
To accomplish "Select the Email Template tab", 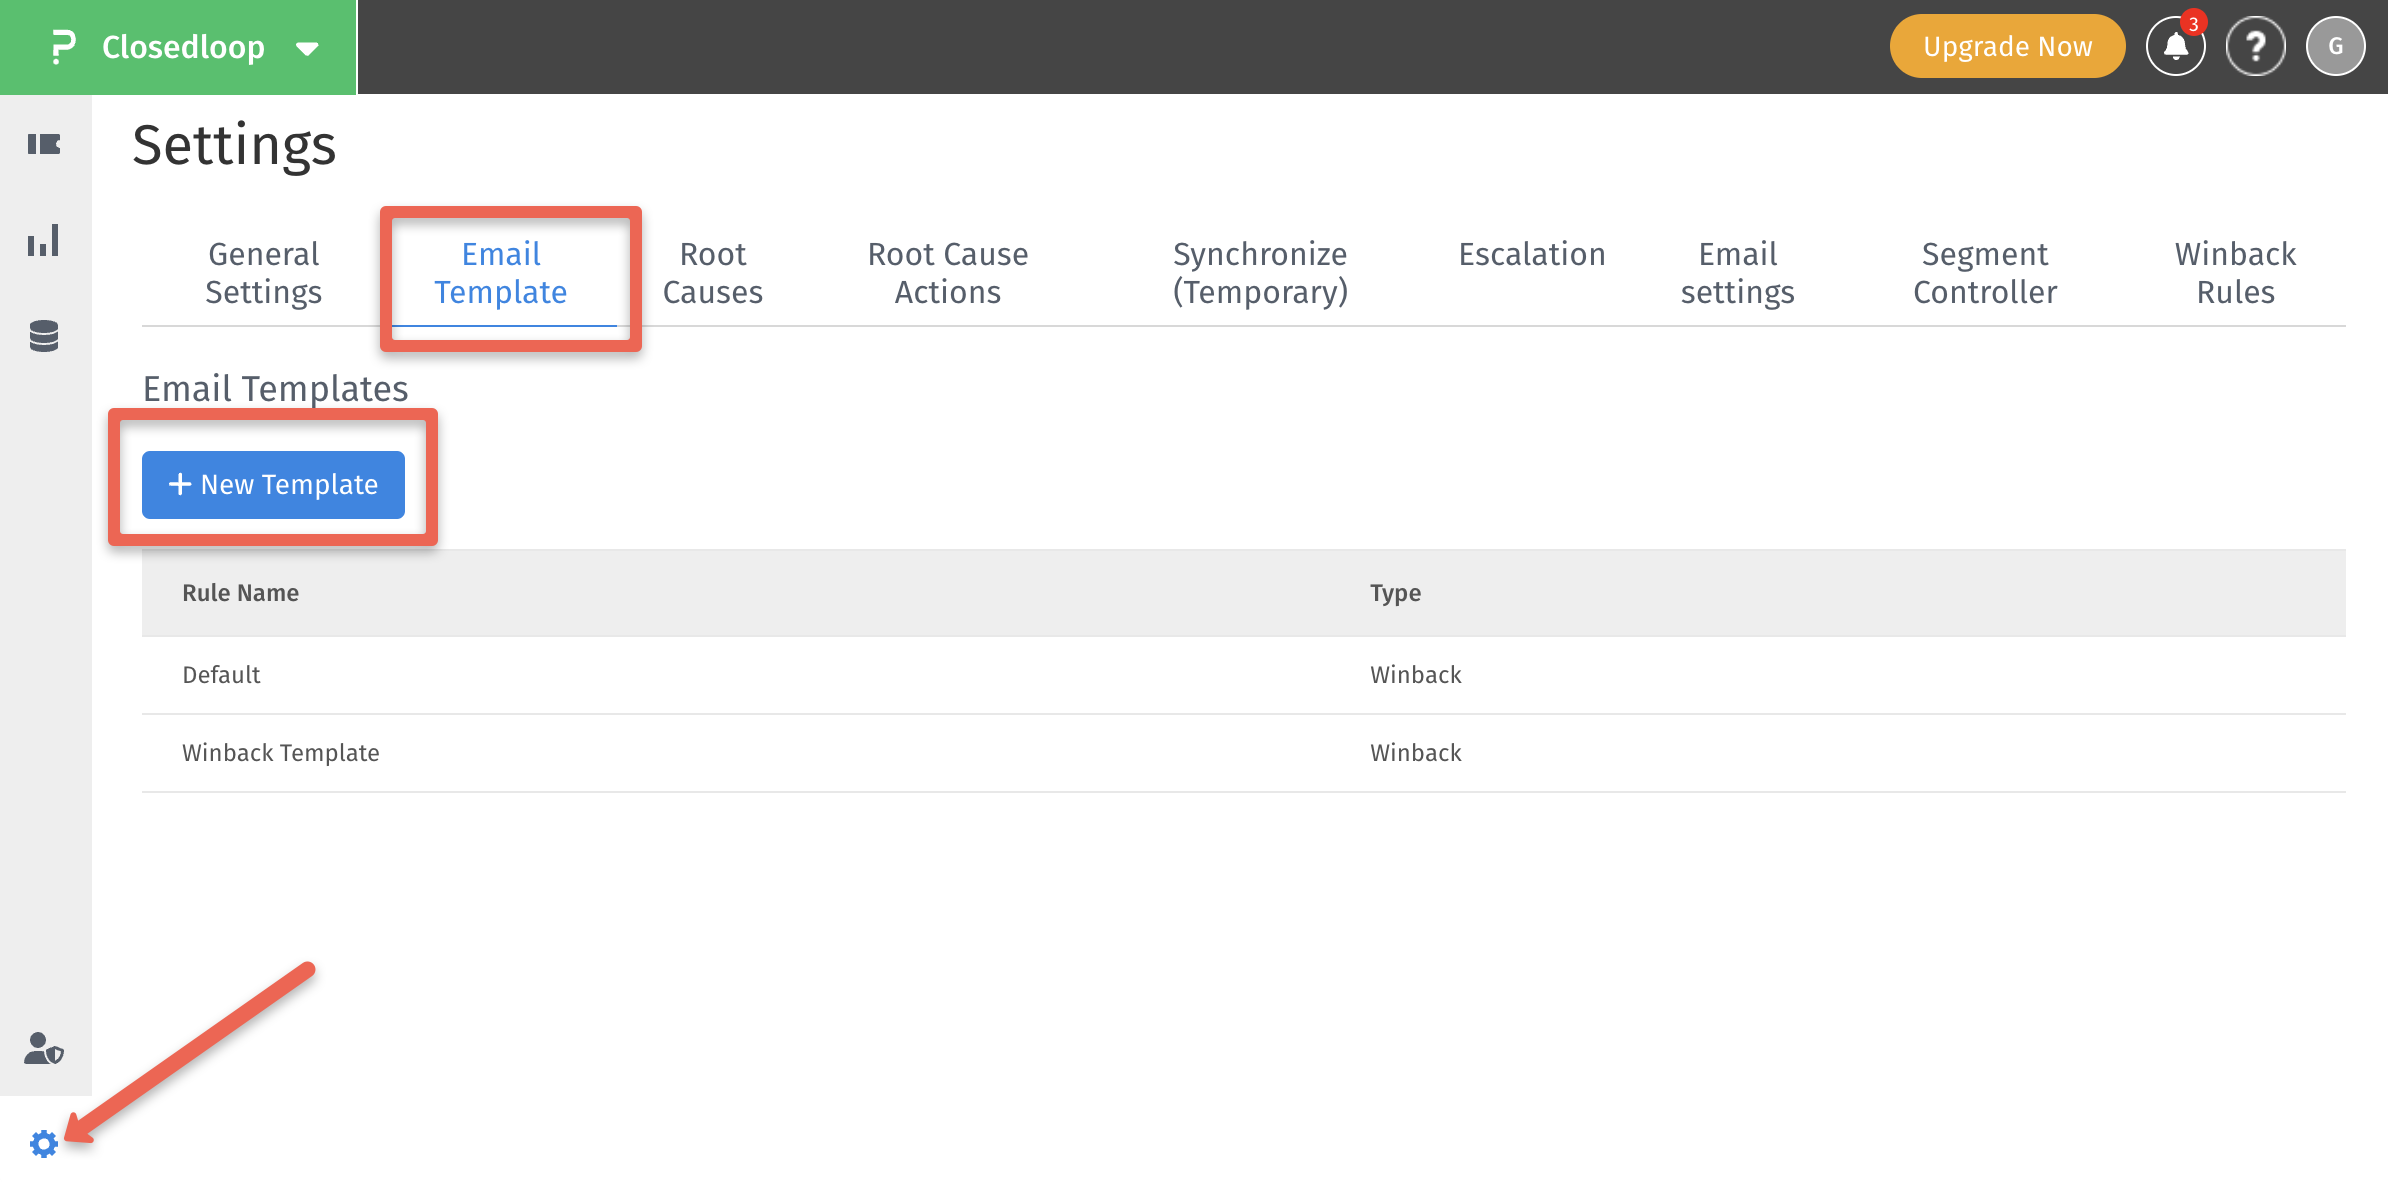I will point(501,273).
